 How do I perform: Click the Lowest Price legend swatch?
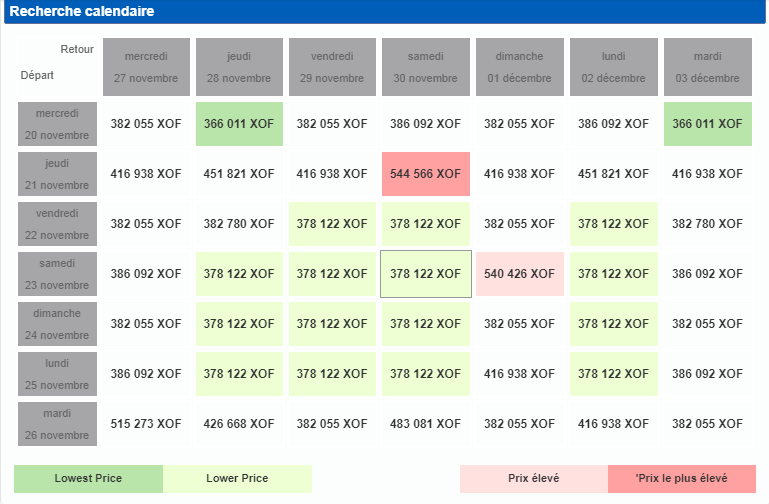(x=88, y=479)
